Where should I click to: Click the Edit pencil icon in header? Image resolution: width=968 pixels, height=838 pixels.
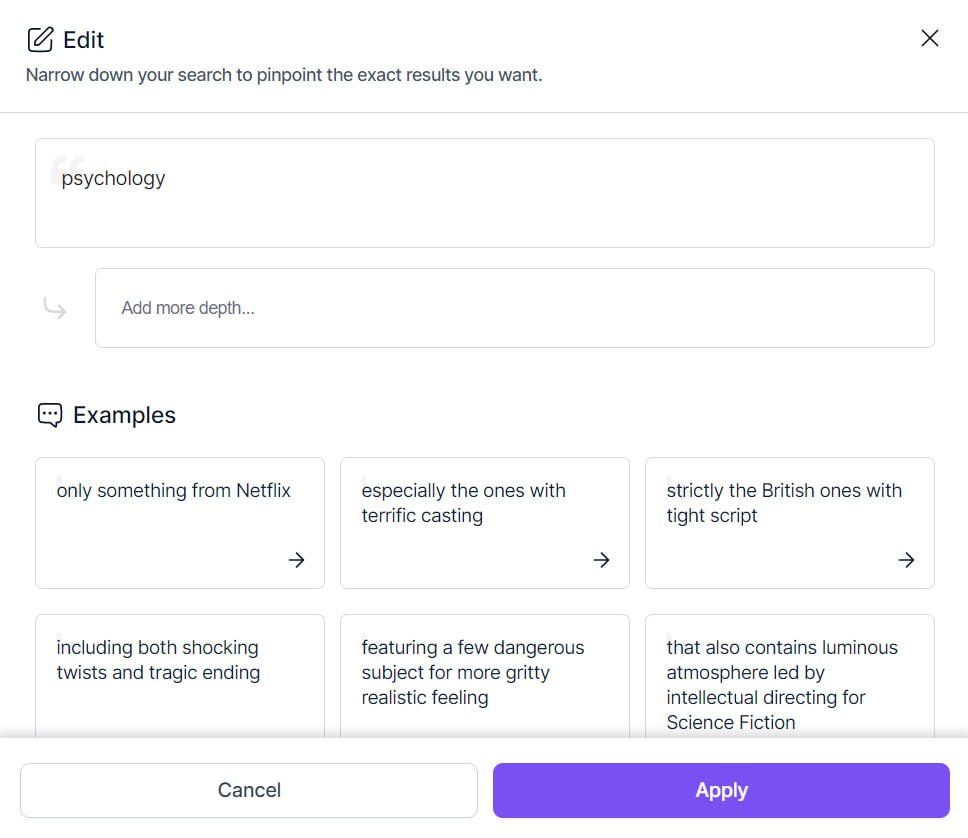[x=40, y=40]
